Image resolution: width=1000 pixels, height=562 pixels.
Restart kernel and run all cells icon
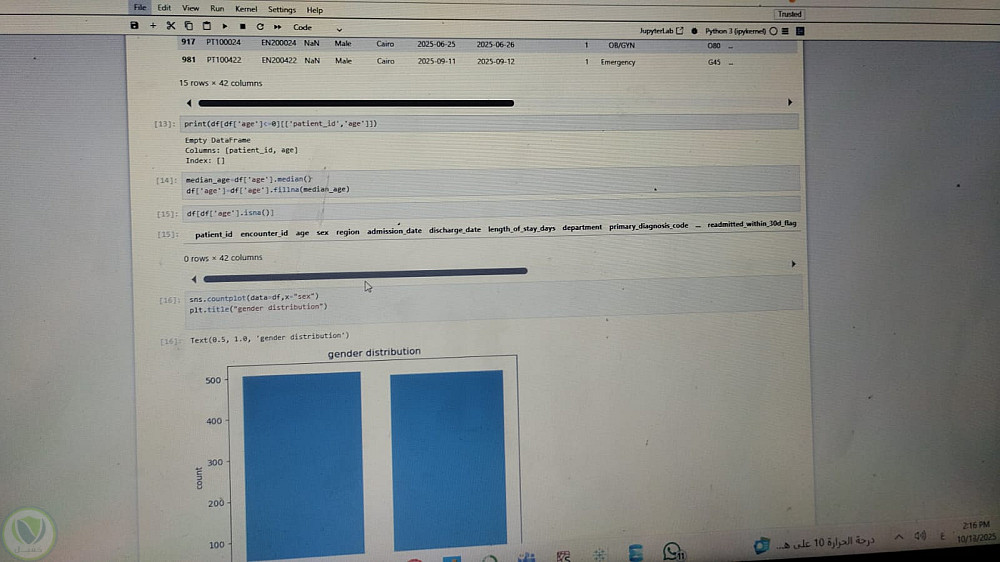click(x=277, y=27)
